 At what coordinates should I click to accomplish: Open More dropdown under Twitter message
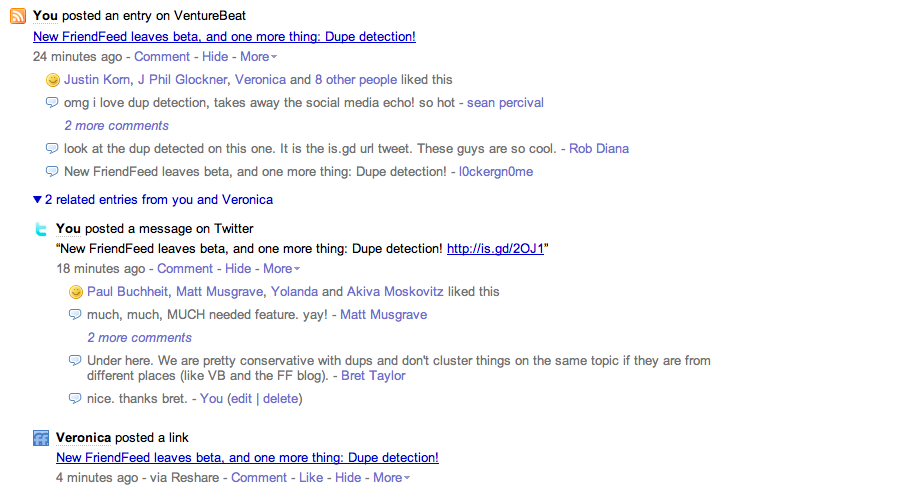[282, 268]
